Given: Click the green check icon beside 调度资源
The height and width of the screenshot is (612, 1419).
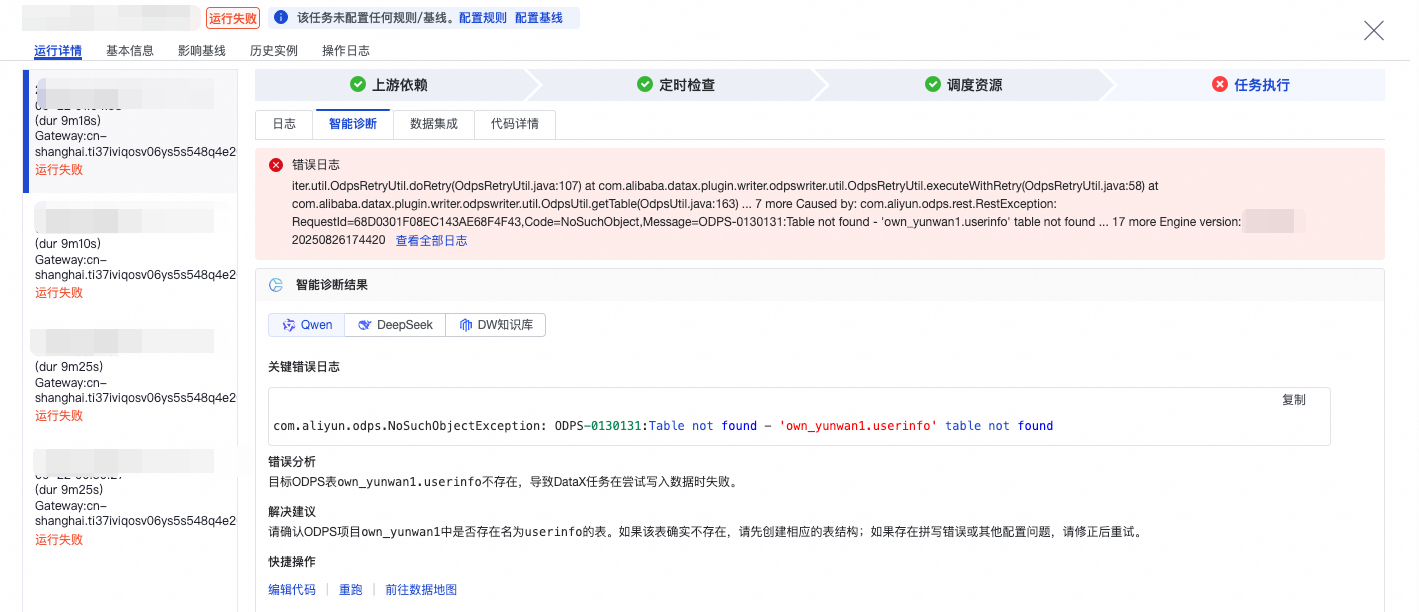Looking at the screenshot, I should click(x=933, y=85).
